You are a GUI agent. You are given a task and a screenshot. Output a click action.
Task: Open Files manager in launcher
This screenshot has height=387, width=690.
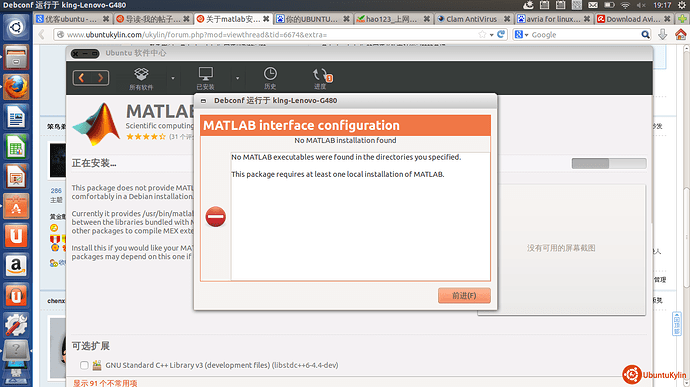click(x=16, y=57)
